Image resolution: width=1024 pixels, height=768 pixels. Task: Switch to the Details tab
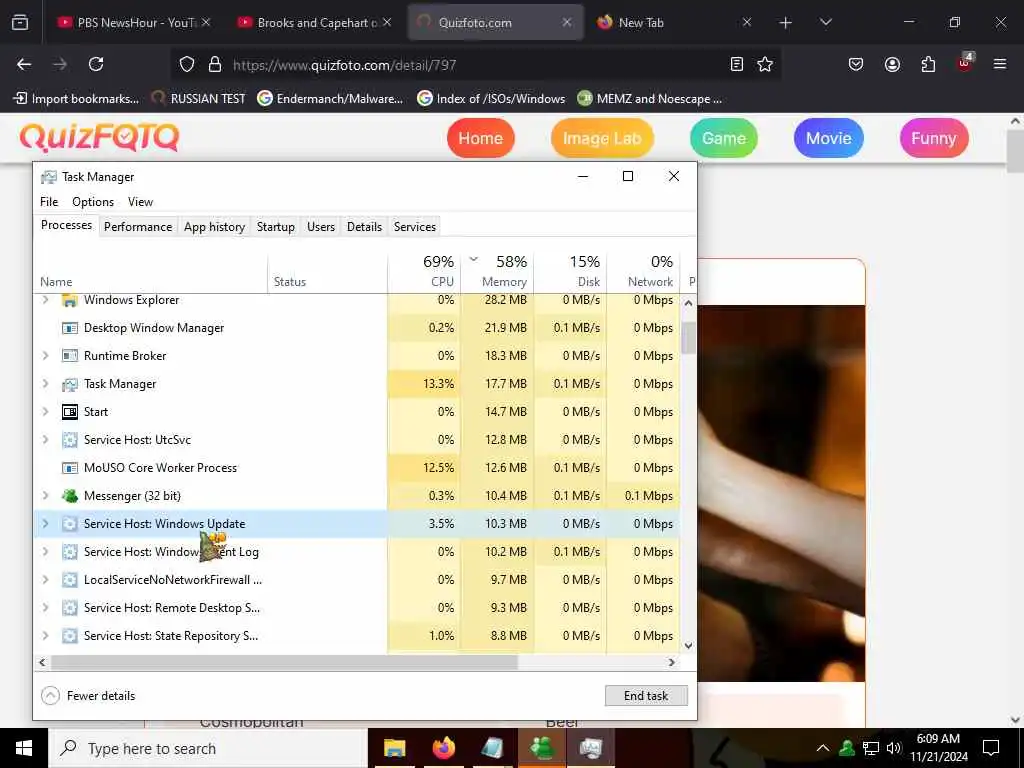364,227
